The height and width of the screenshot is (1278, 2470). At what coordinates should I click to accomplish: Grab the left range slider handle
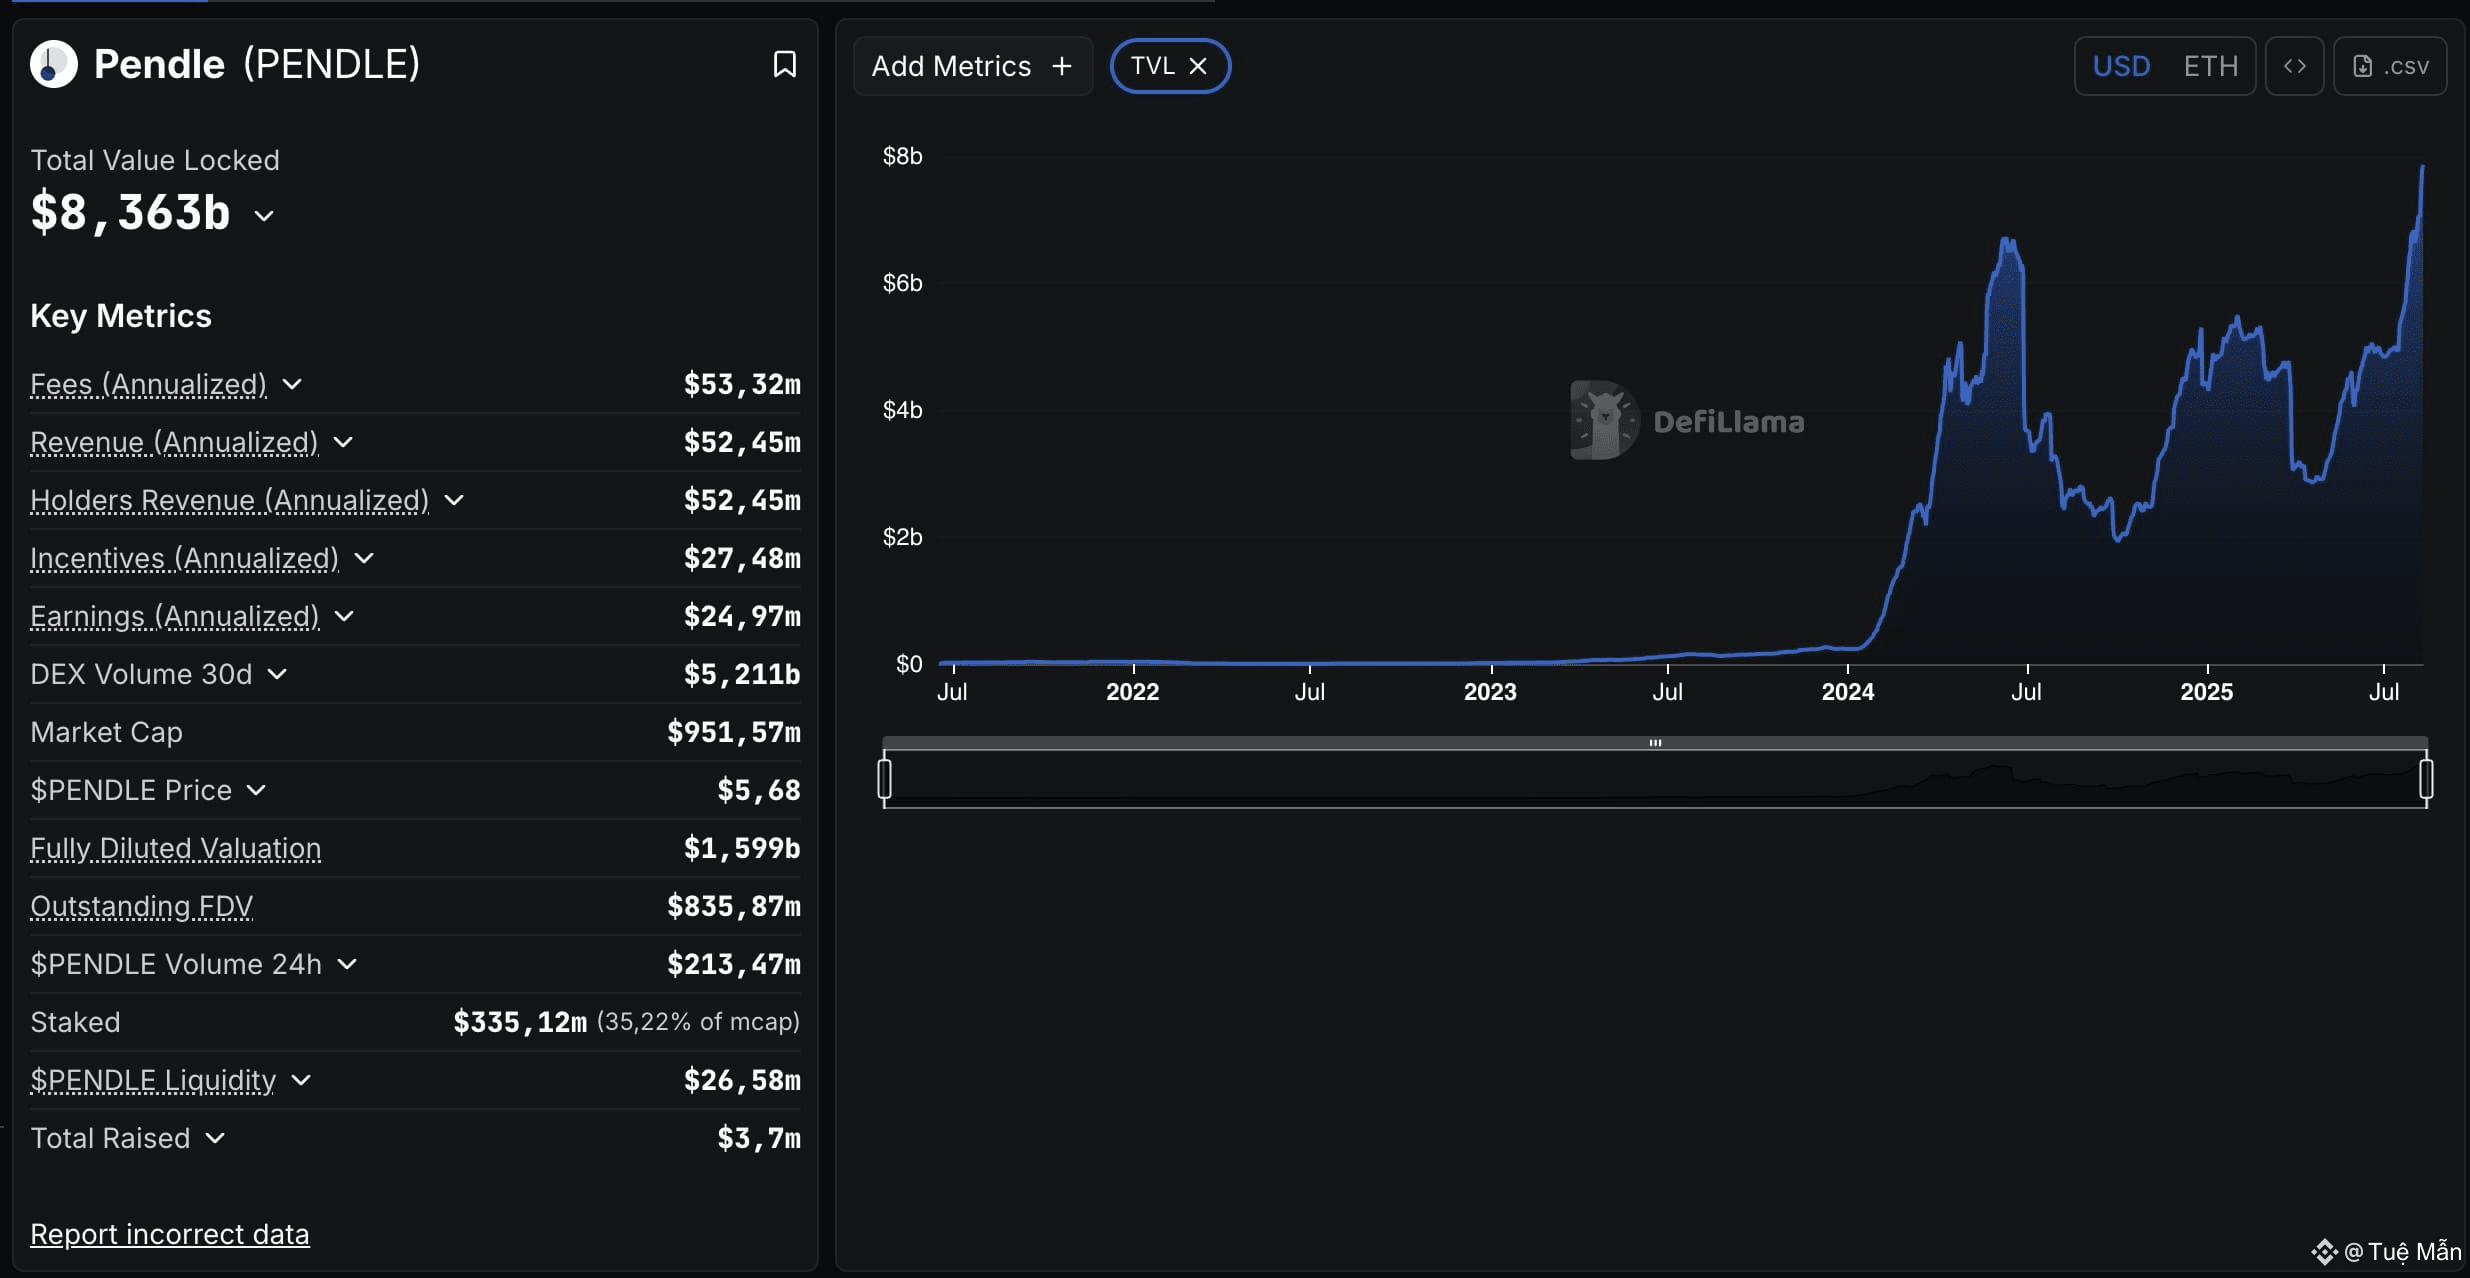(x=884, y=779)
